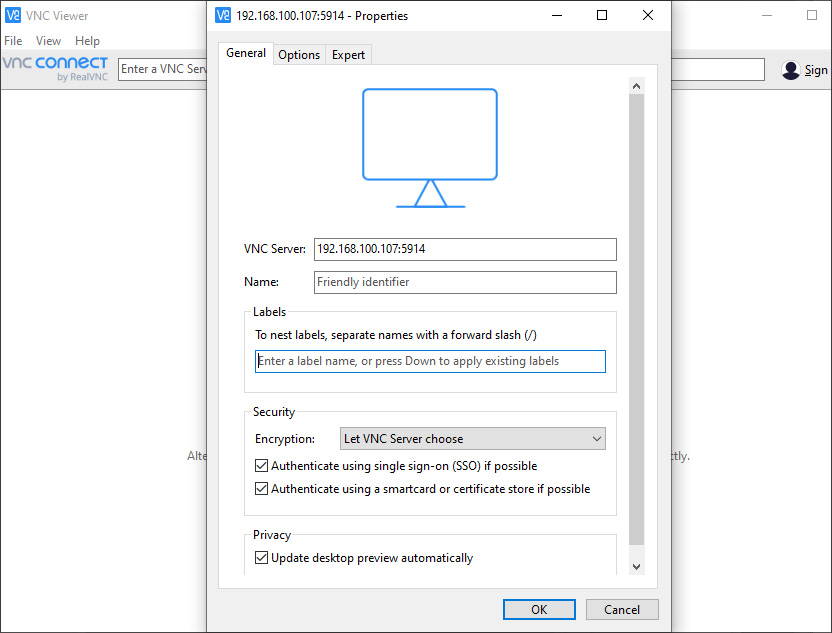Click the scrollbar down arrow in Properties
The height and width of the screenshot is (633, 832).
636,566
